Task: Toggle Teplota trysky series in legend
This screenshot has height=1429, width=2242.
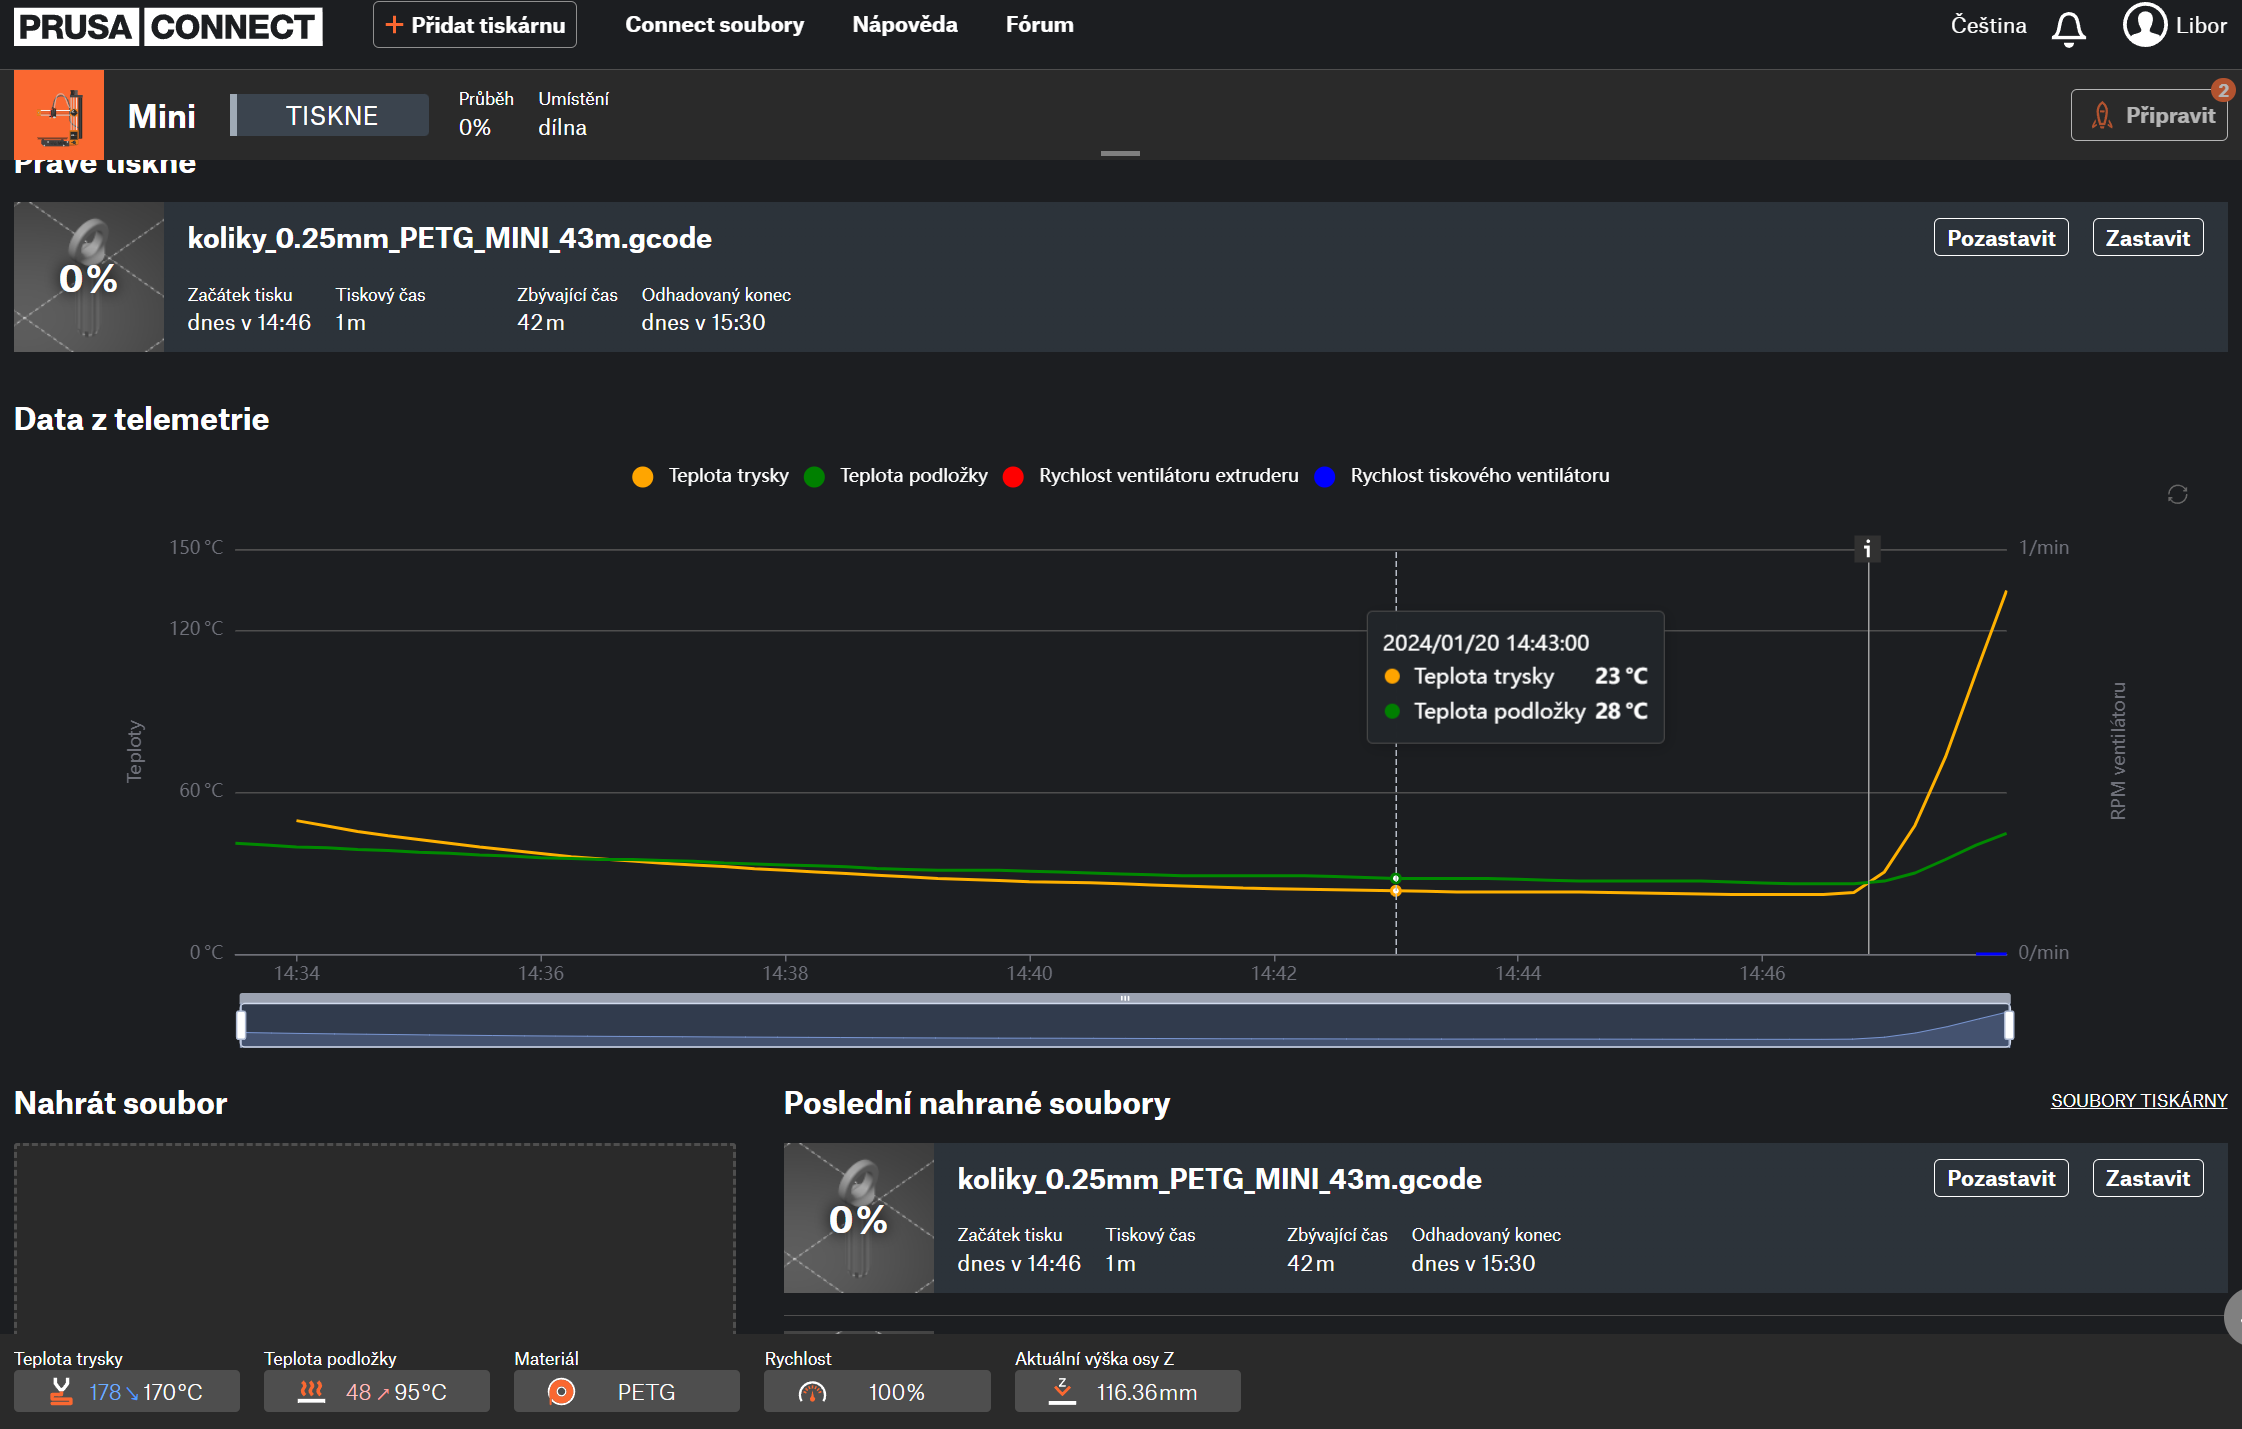Action: (x=711, y=476)
